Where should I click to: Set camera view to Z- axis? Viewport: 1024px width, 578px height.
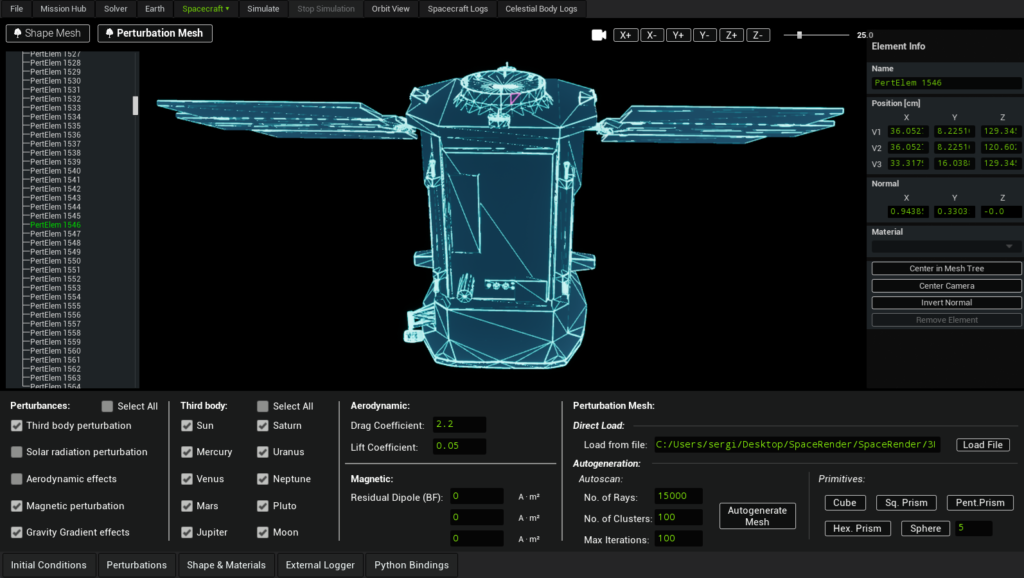(757, 35)
